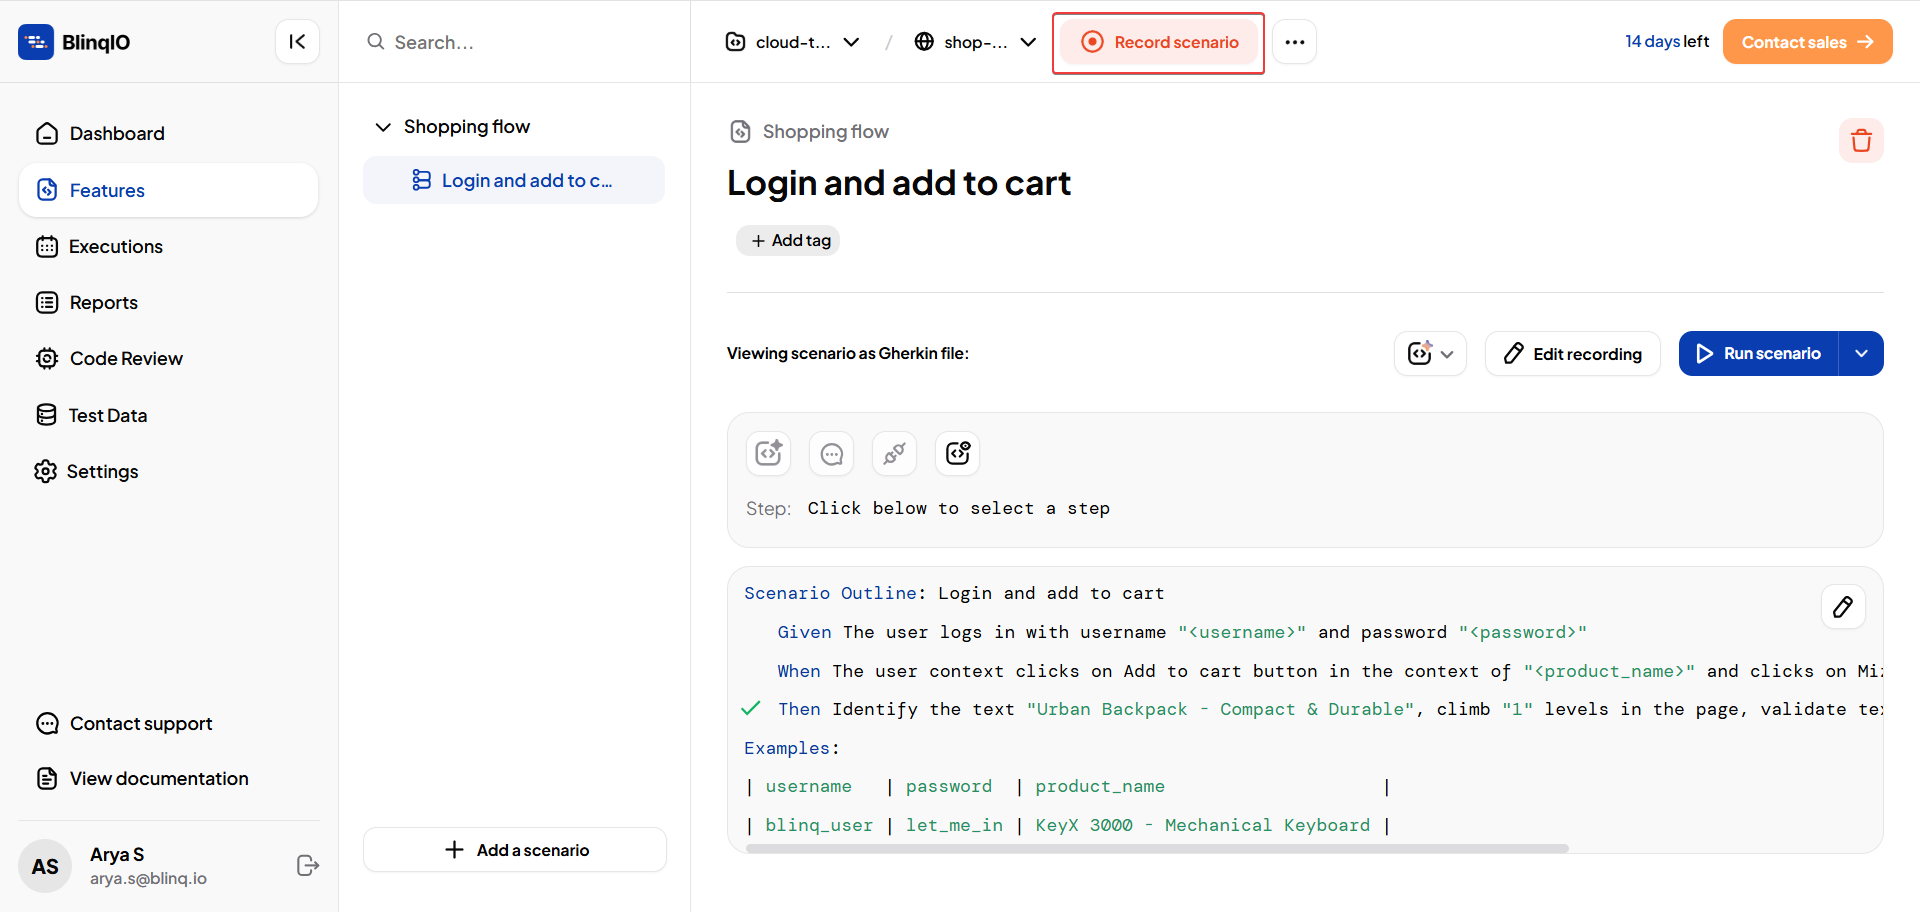Click the AI generate step icon

[768, 453]
